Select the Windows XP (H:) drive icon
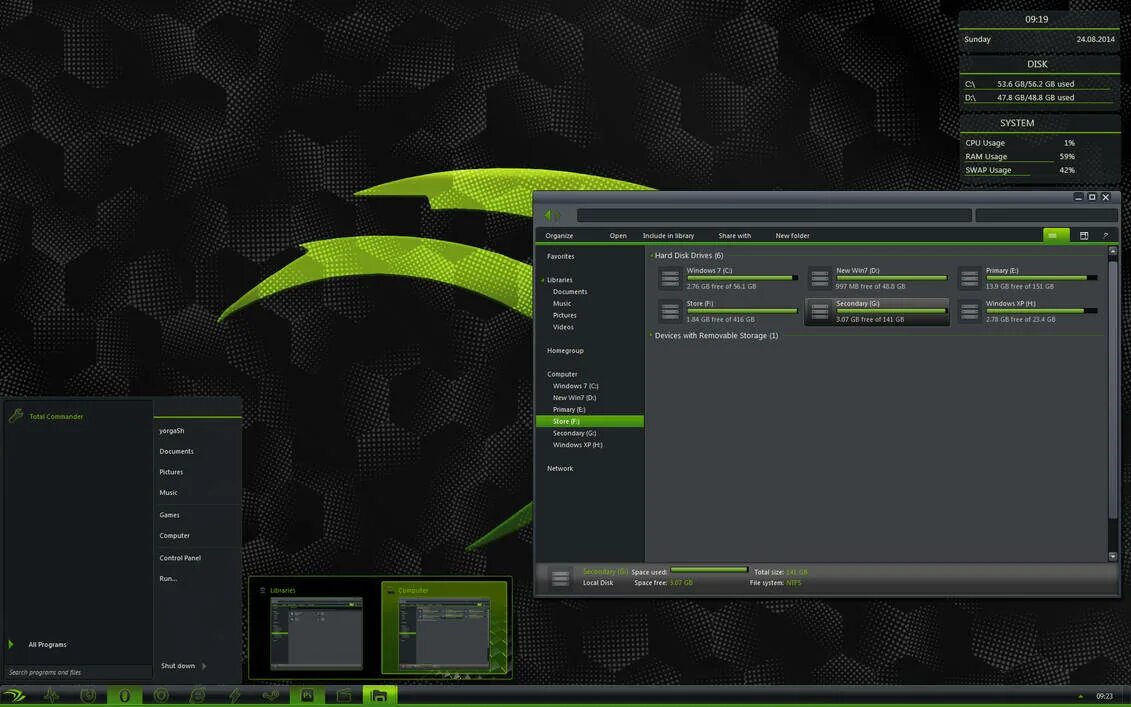Image resolution: width=1131 pixels, height=707 pixels. pyautogui.click(x=969, y=311)
